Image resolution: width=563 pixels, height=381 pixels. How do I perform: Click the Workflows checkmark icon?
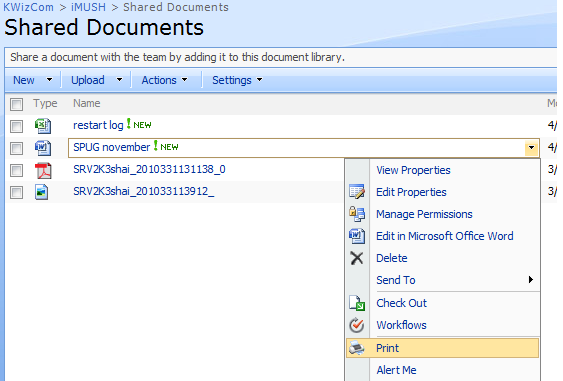(357, 325)
